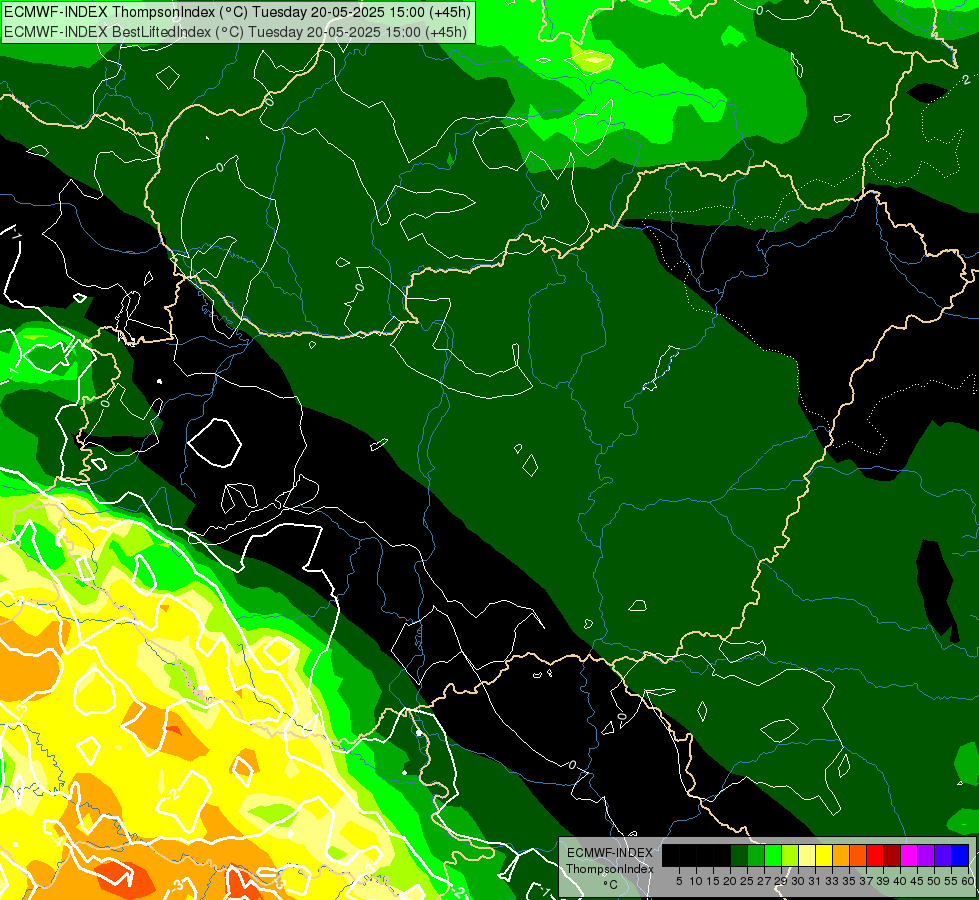Click the legend tick label 25

747,881
